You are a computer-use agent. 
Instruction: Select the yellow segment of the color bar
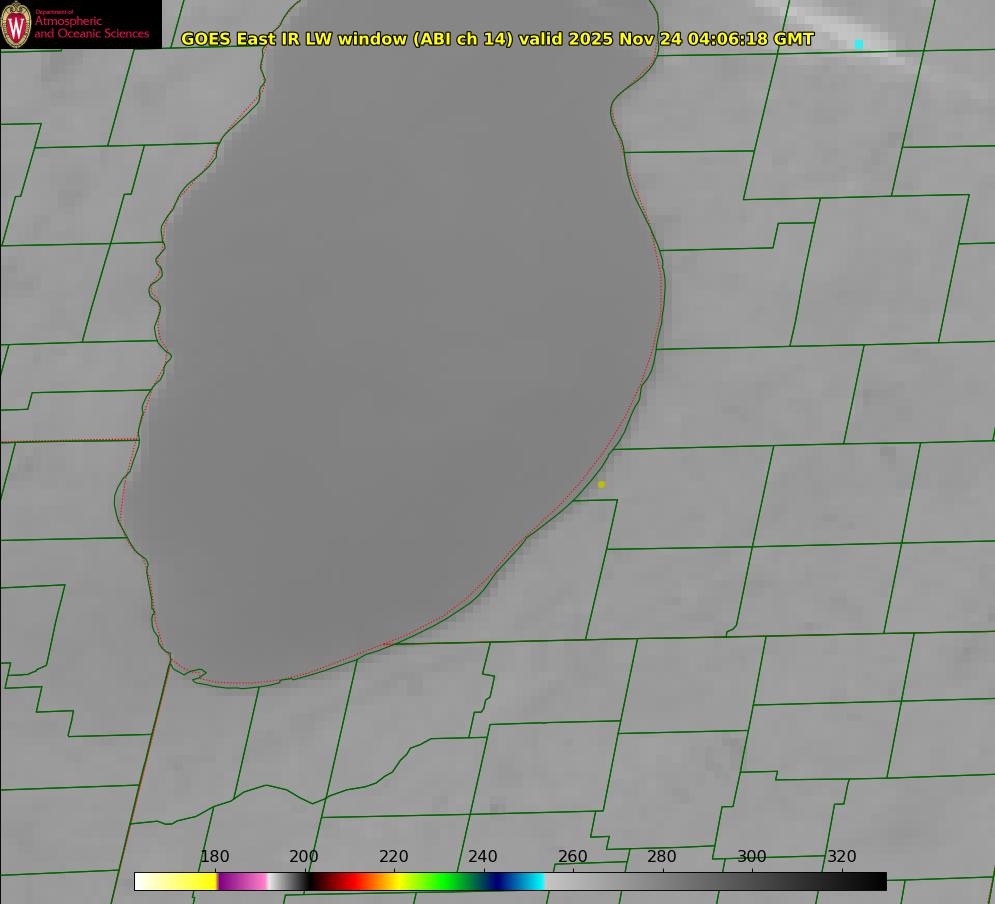pos(195,881)
